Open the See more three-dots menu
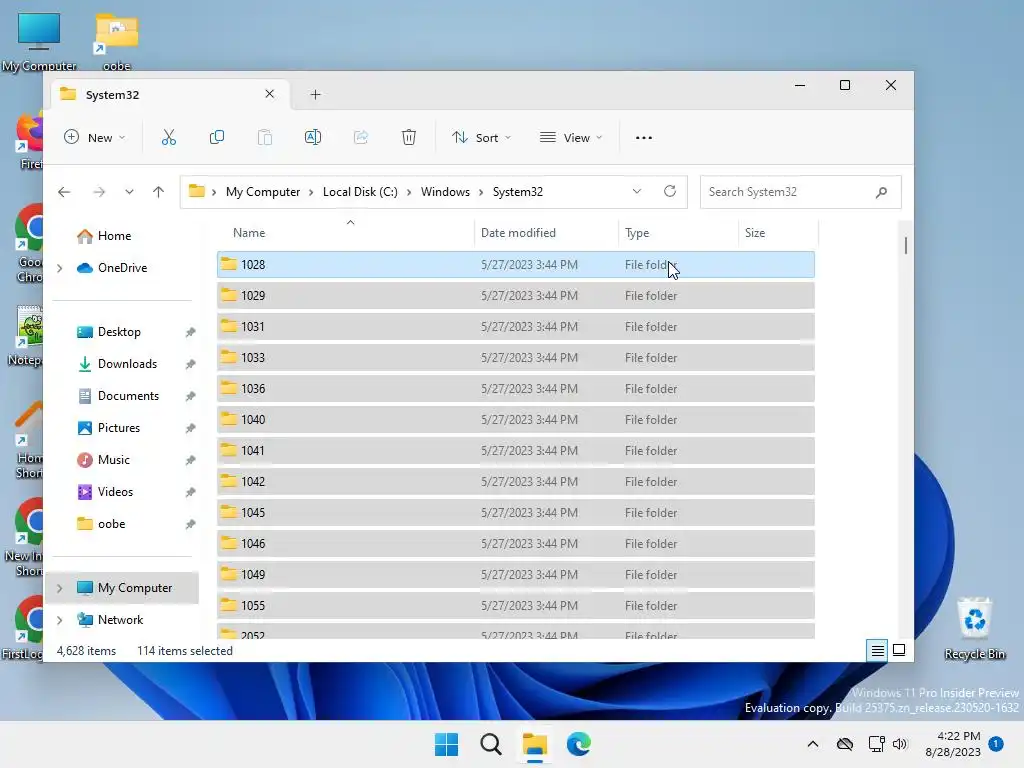Screen dimensions: 1024x768 click(x=644, y=138)
